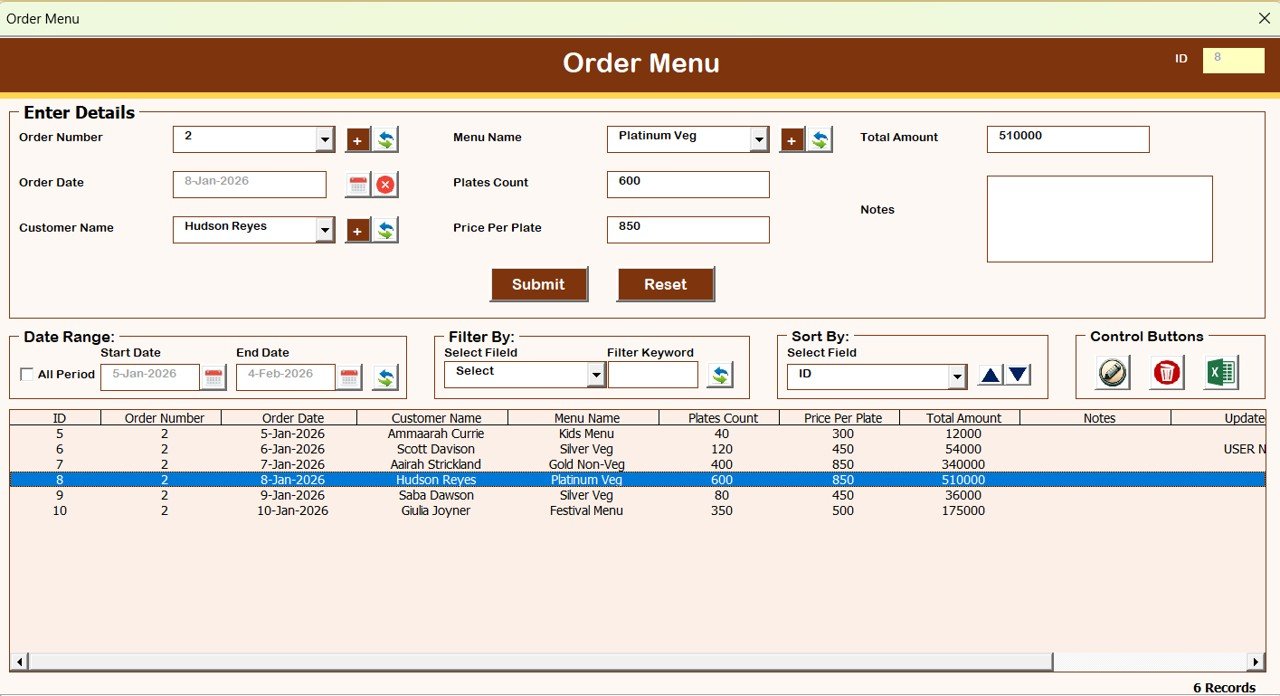Clear Order Date using the red X icon

click(388, 184)
